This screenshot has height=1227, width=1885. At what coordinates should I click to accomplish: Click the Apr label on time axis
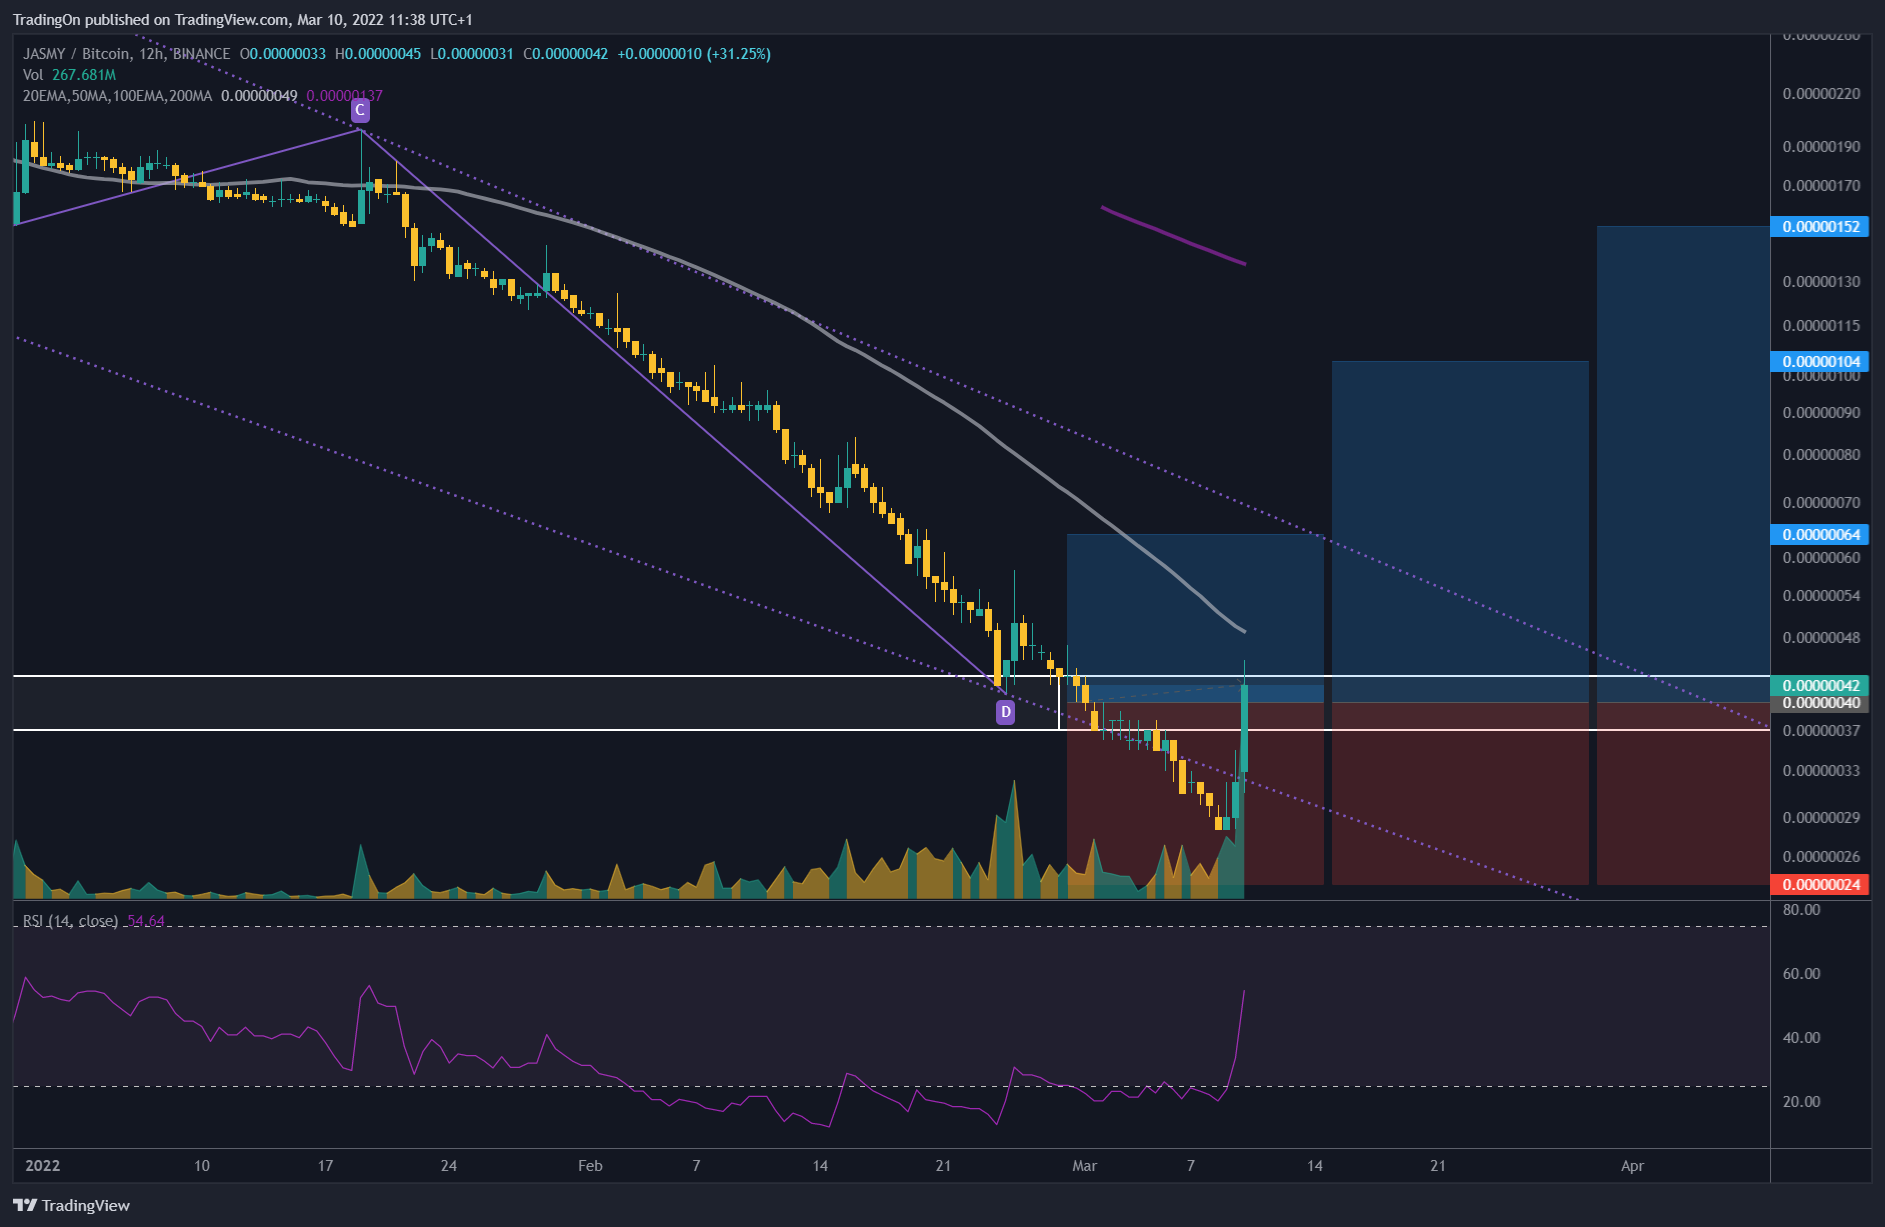pos(1632,1166)
